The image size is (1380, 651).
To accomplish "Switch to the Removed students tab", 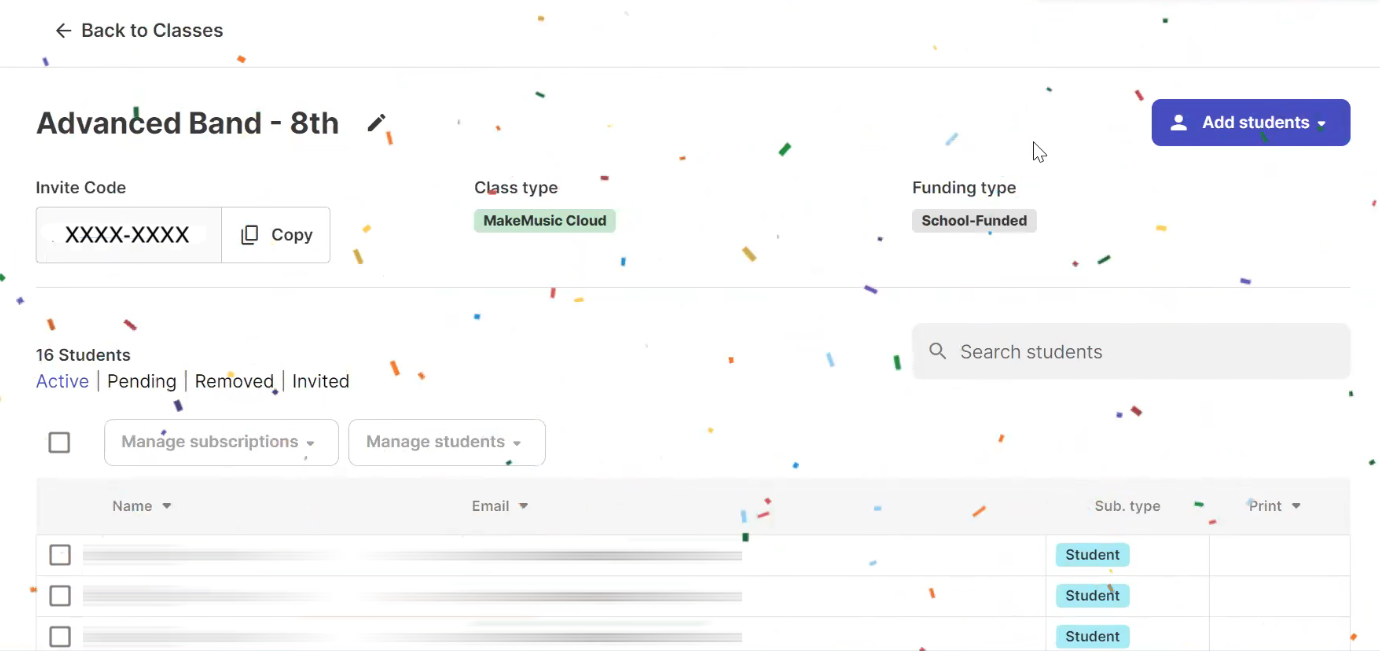I will pos(234,381).
